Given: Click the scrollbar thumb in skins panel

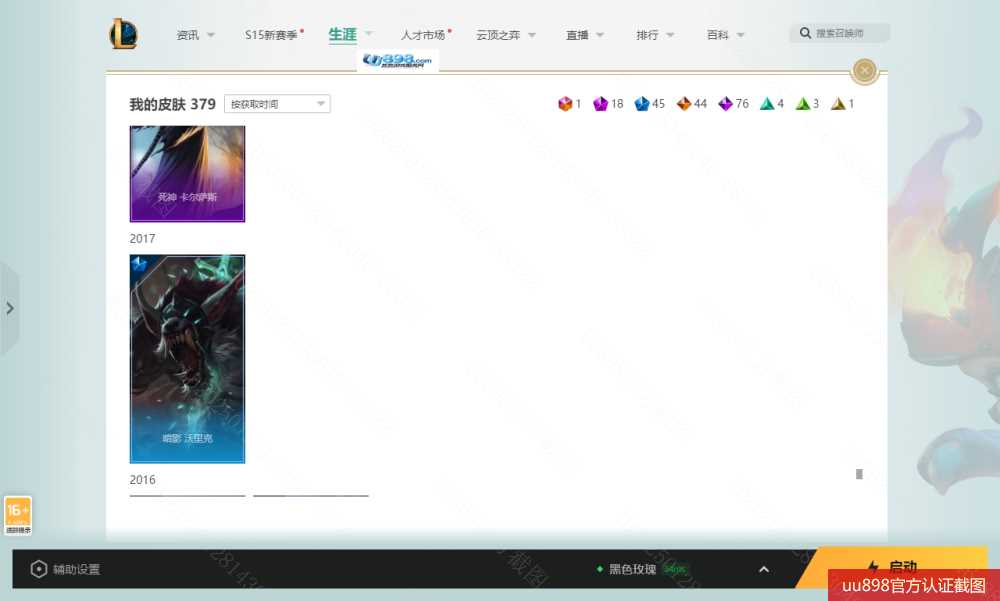Looking at the screenshot, I should [x=859, y=474].
